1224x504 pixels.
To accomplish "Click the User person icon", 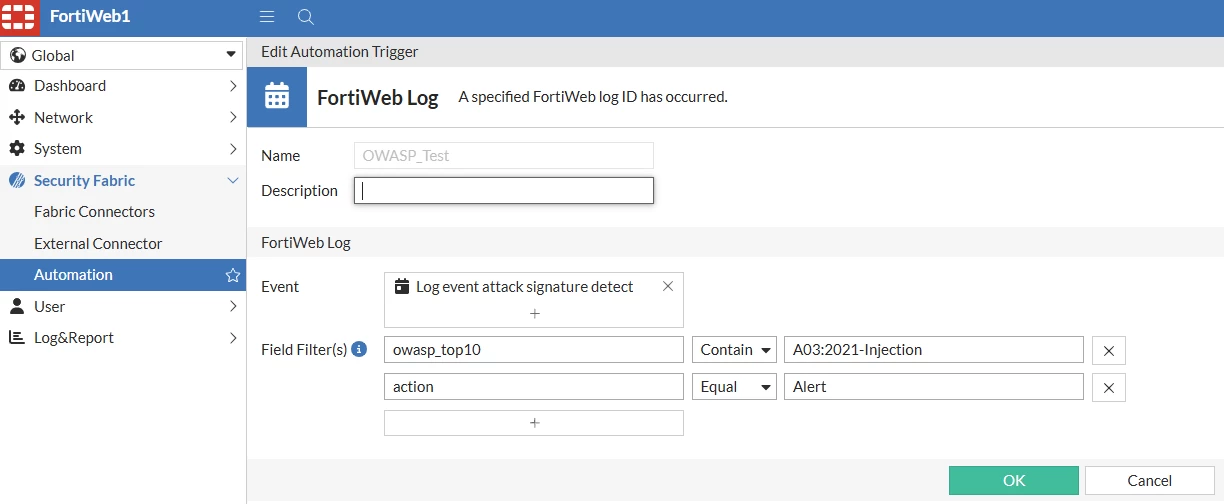I will coord(17,306).
